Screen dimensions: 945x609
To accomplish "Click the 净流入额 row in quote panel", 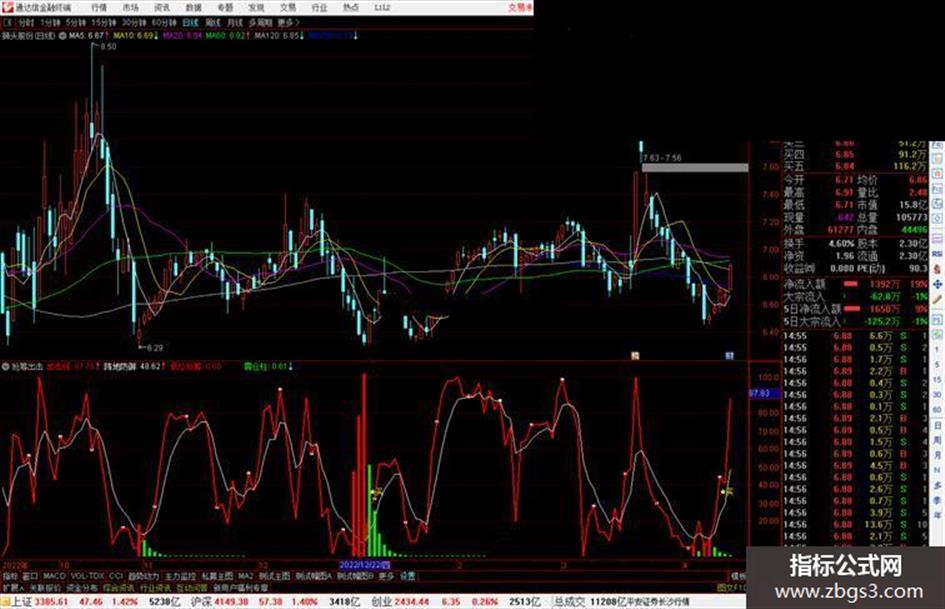I will (x=856, y=283).
